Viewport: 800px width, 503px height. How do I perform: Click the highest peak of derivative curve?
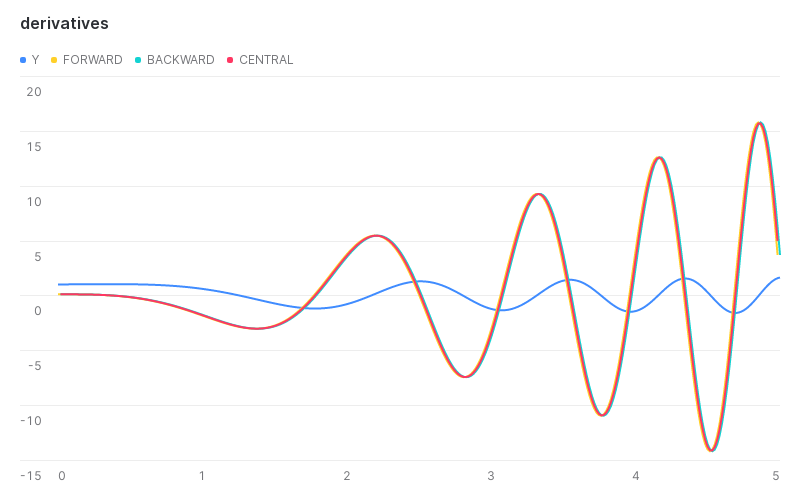[x=760, y=123]
